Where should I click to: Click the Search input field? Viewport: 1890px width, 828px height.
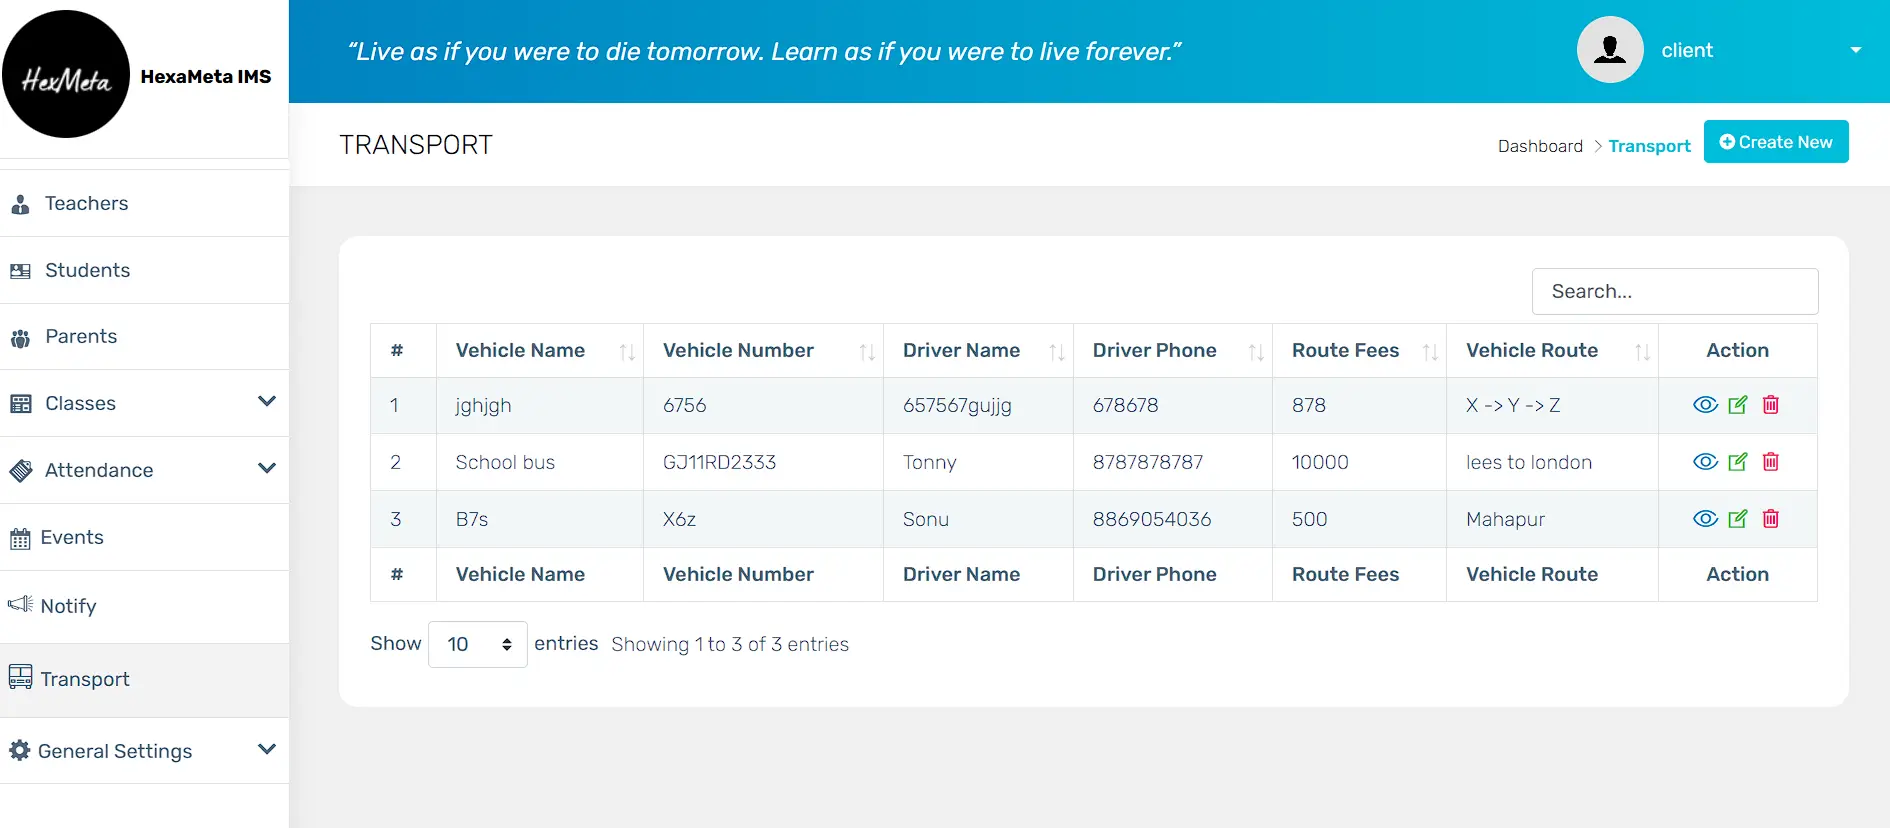[x=1674, y=292]
